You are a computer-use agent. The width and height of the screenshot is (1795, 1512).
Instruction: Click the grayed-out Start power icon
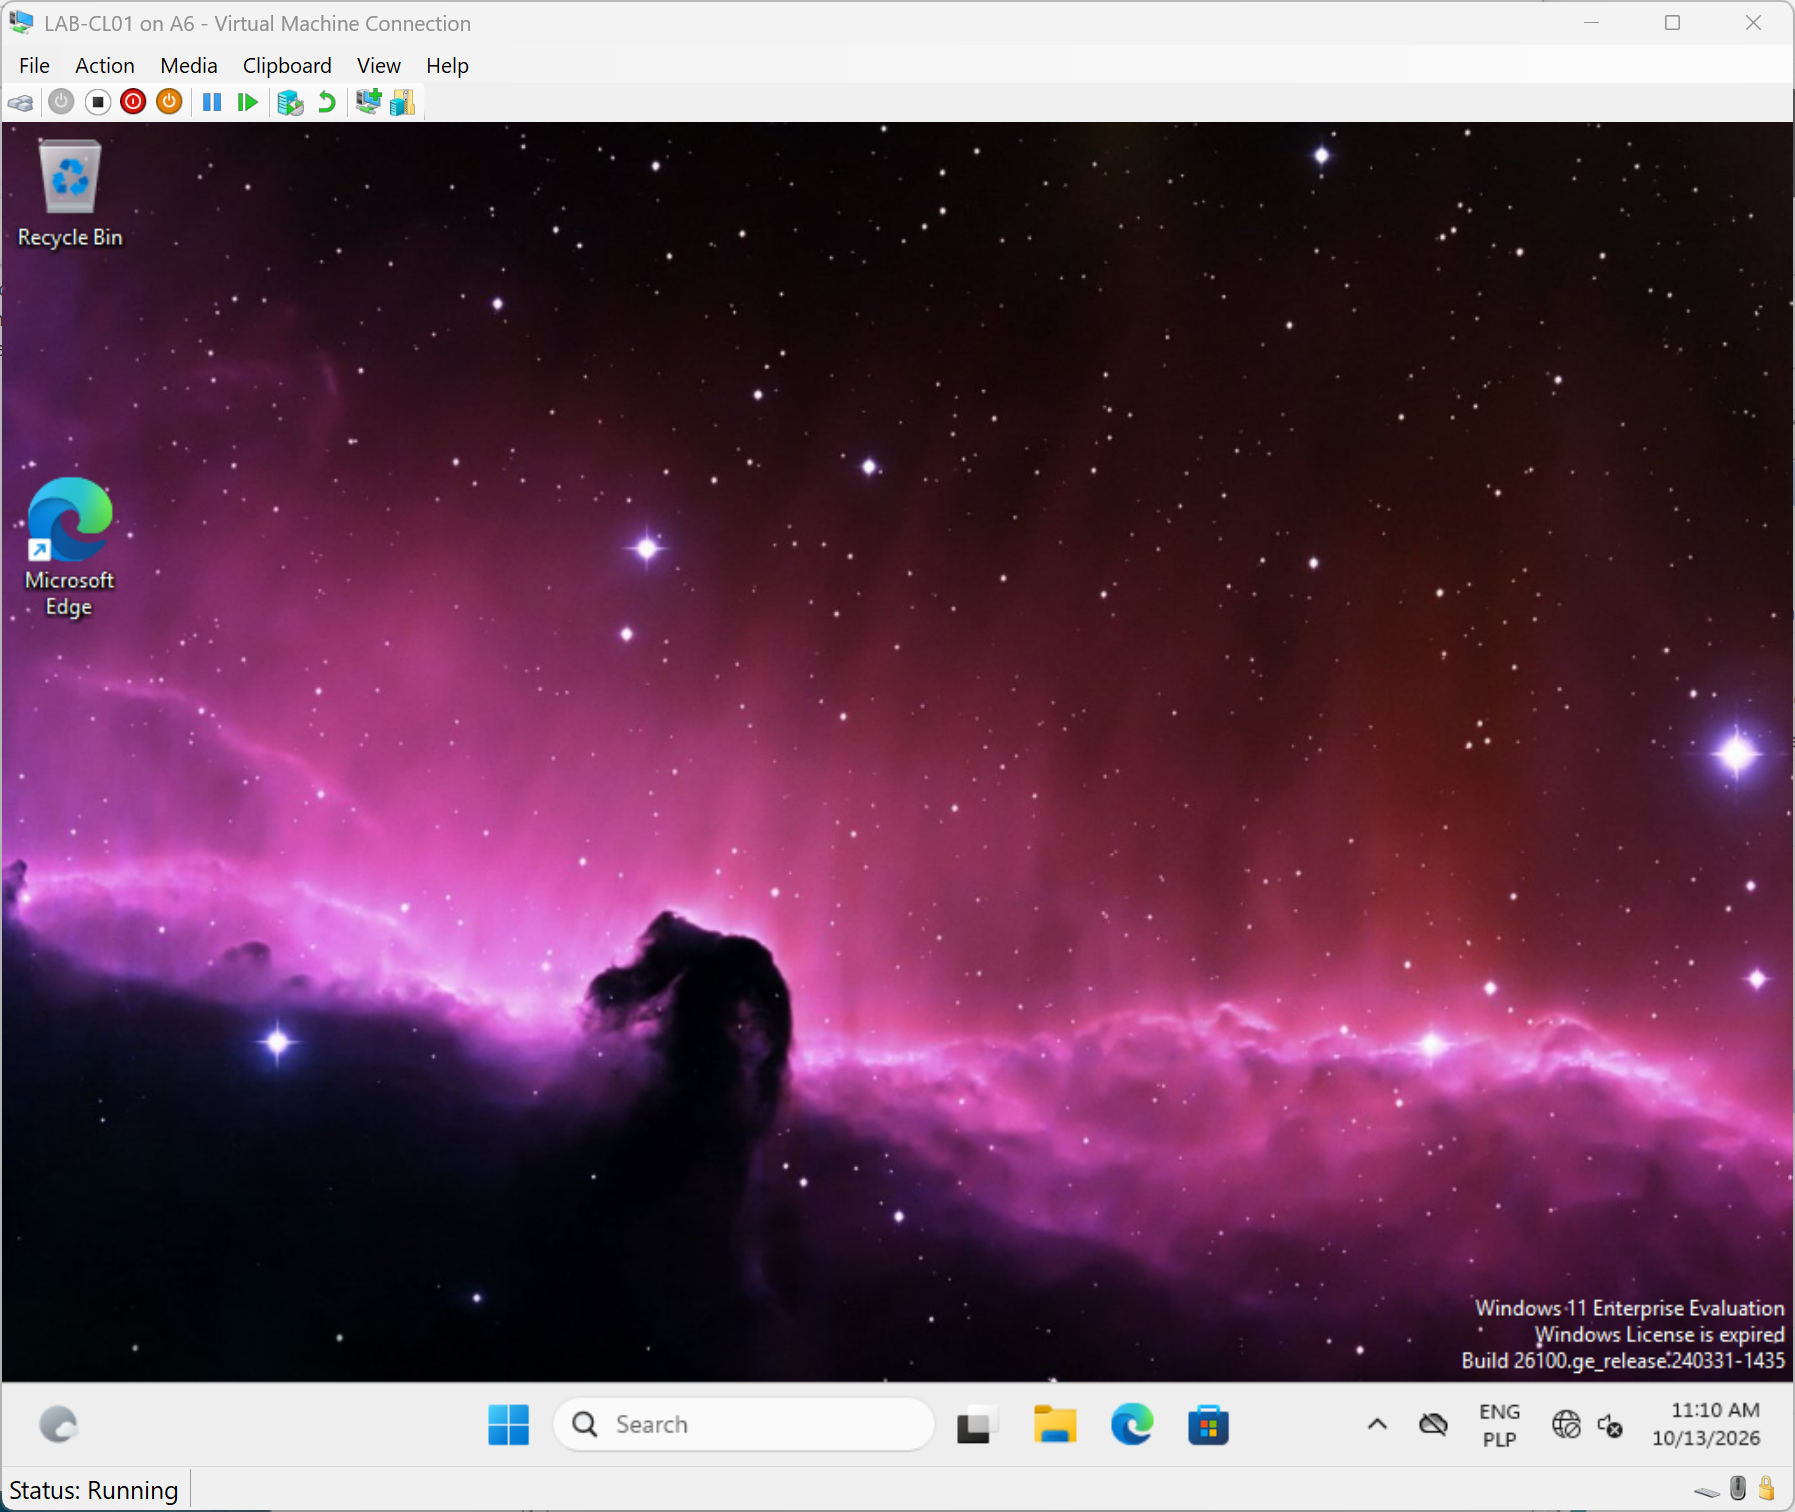(61, 102)
